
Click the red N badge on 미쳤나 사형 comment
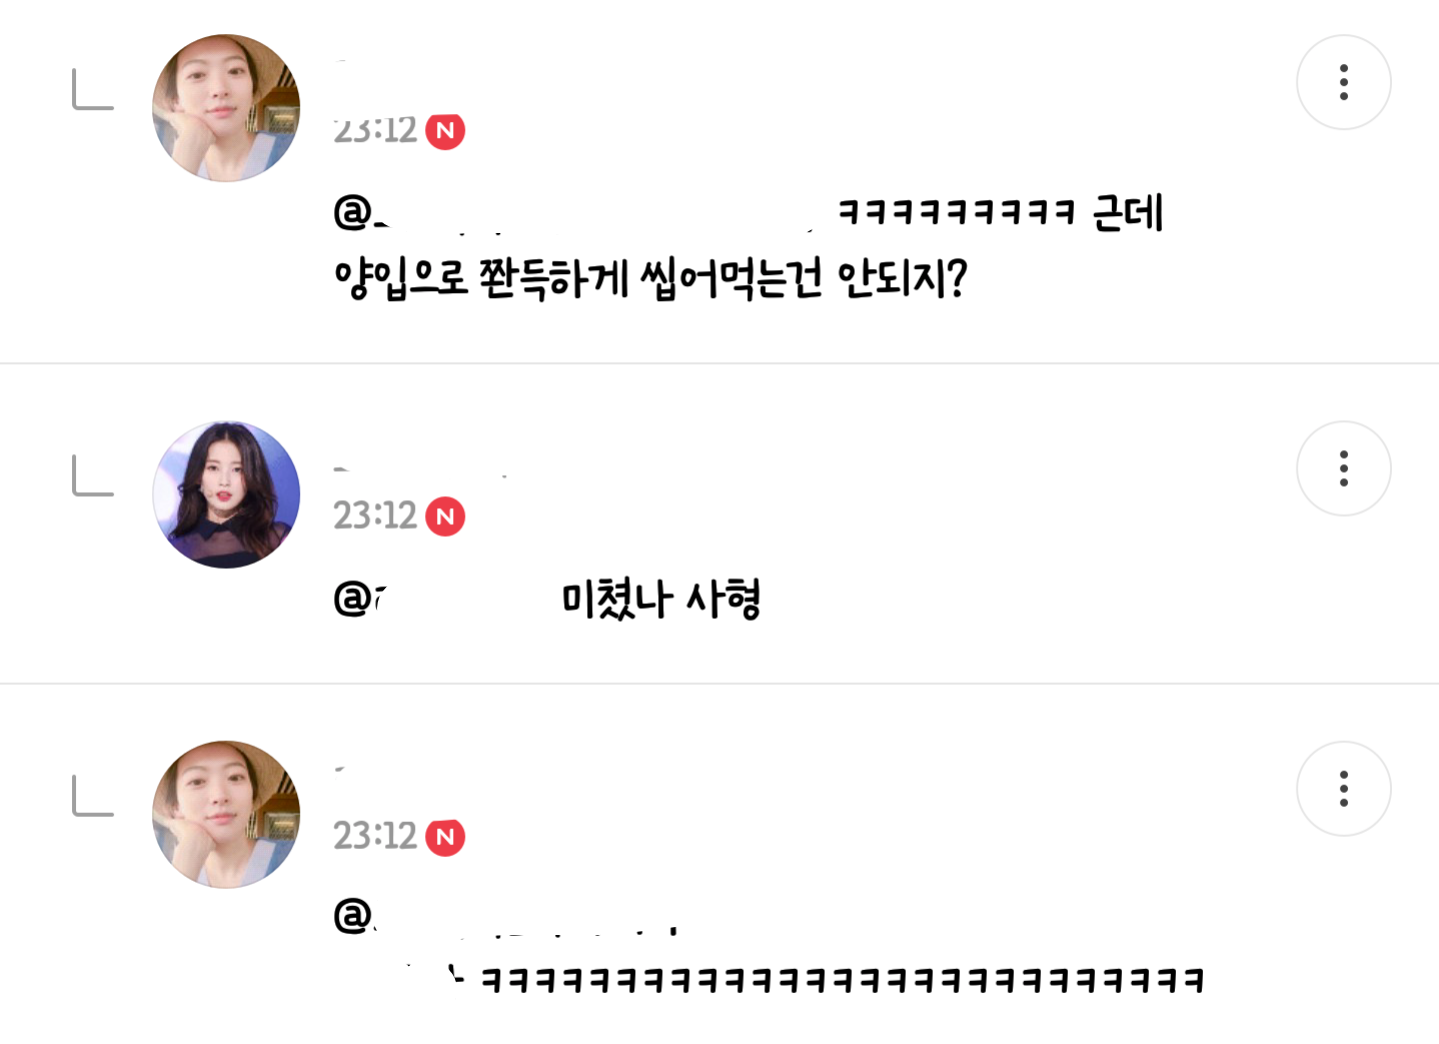coord(445,517)
